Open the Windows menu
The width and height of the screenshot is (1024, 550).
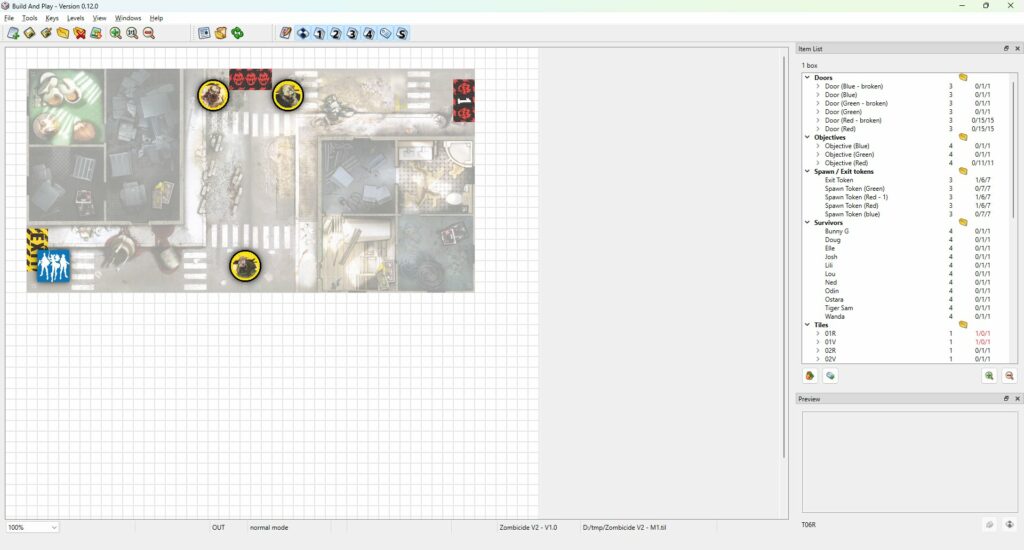click(x=128, y=18)
